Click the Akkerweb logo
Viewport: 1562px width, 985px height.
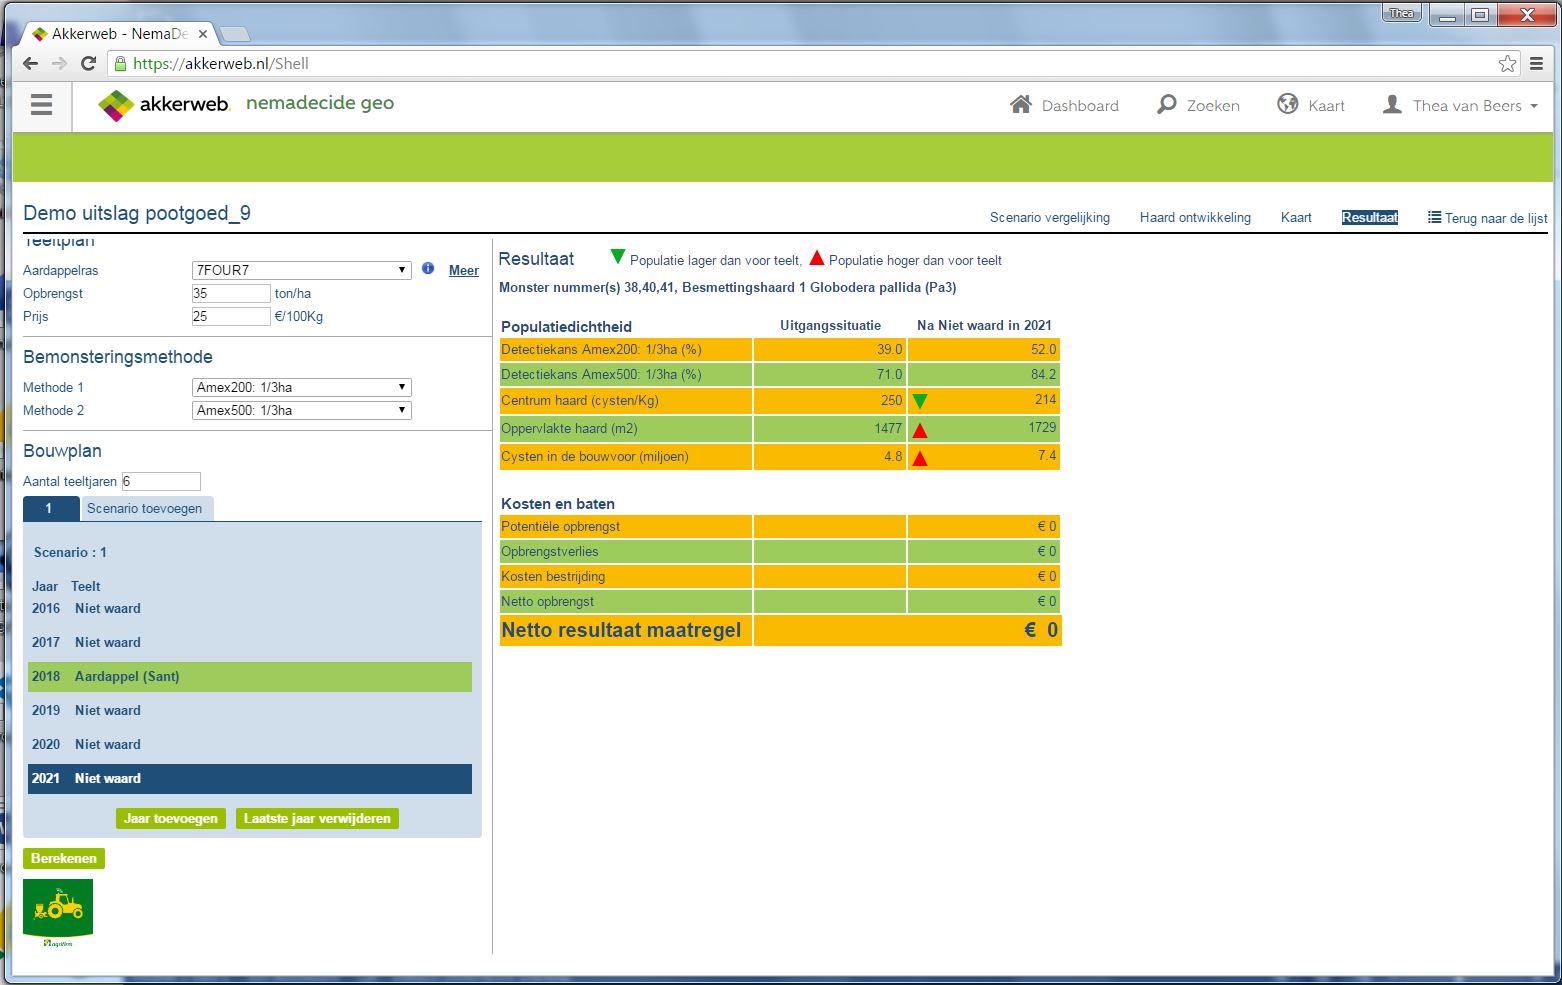point(164,104)
